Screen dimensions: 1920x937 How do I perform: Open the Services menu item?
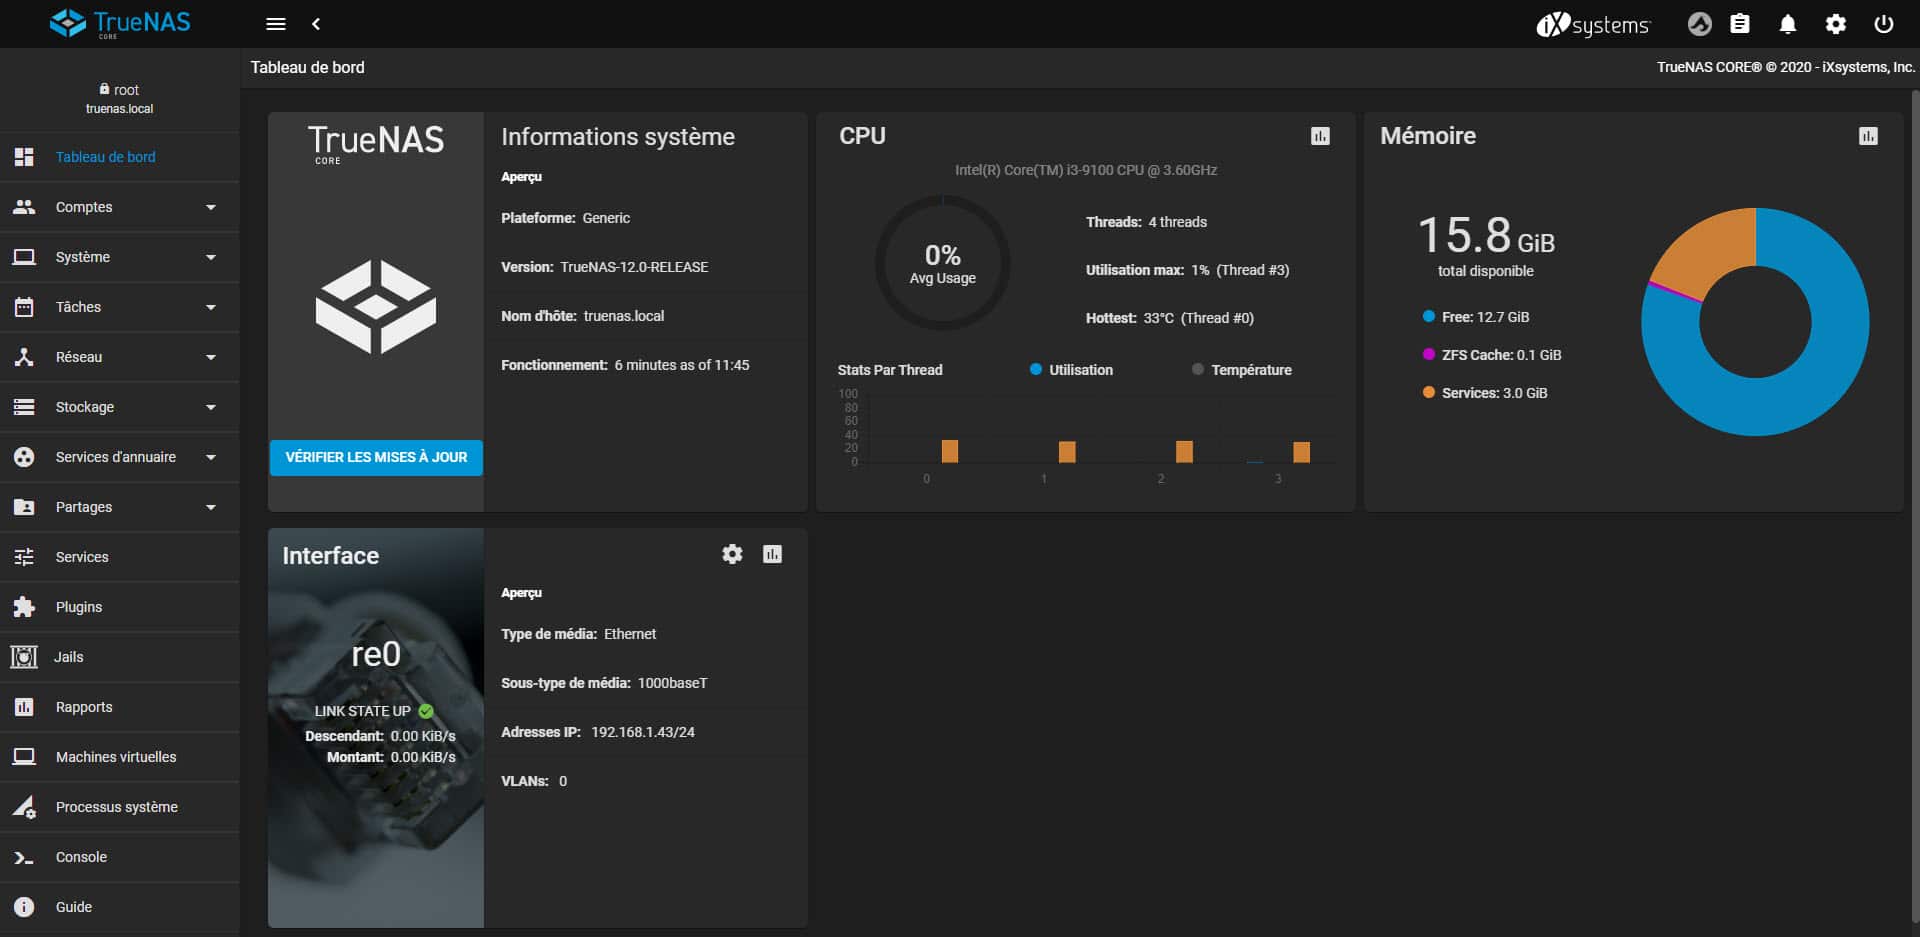[x=120, y=557]
